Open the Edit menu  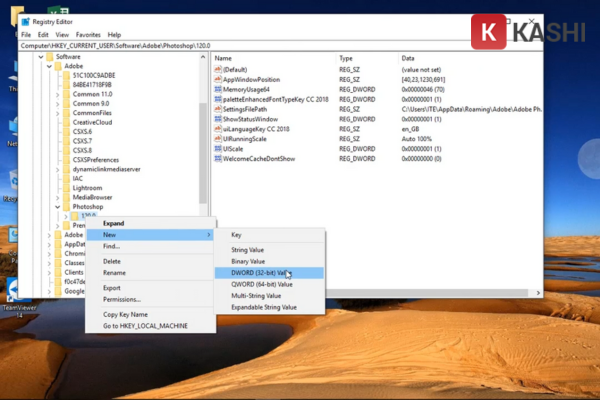(x=43, y=35)
